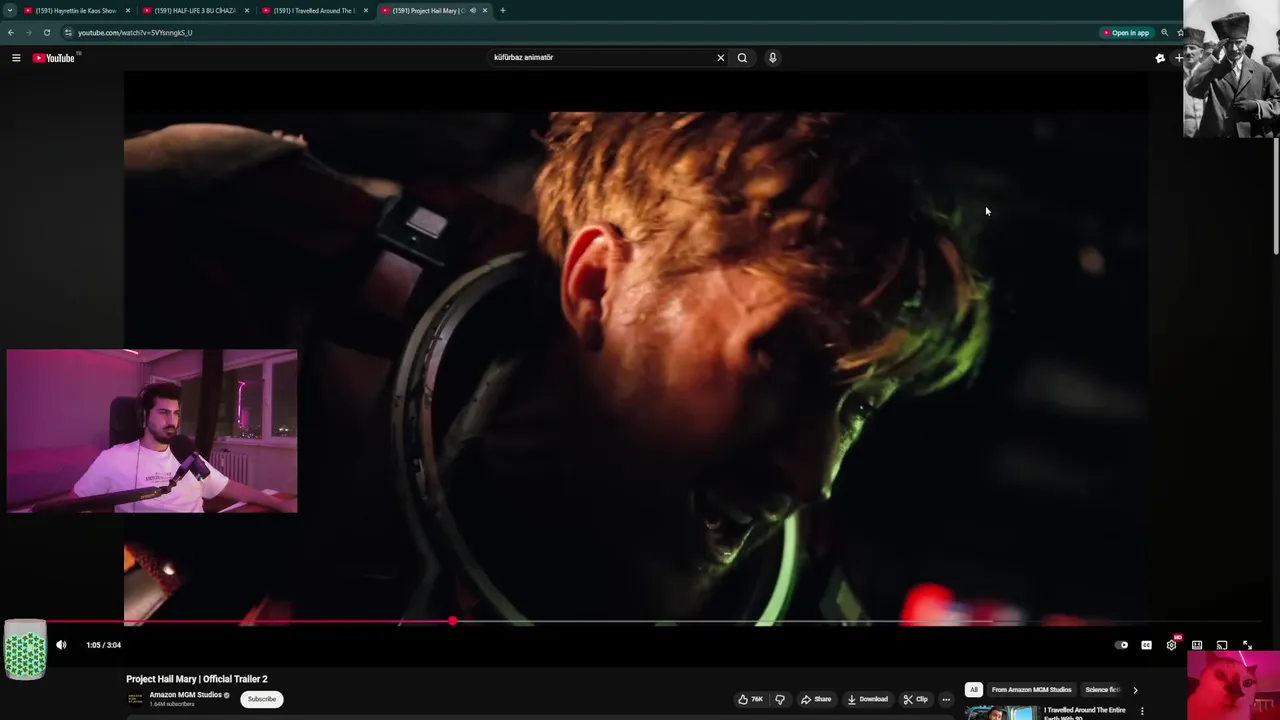Viewport: 1280px width, 720px height.
Task: Reload the page
Action: tap(46, 33)
